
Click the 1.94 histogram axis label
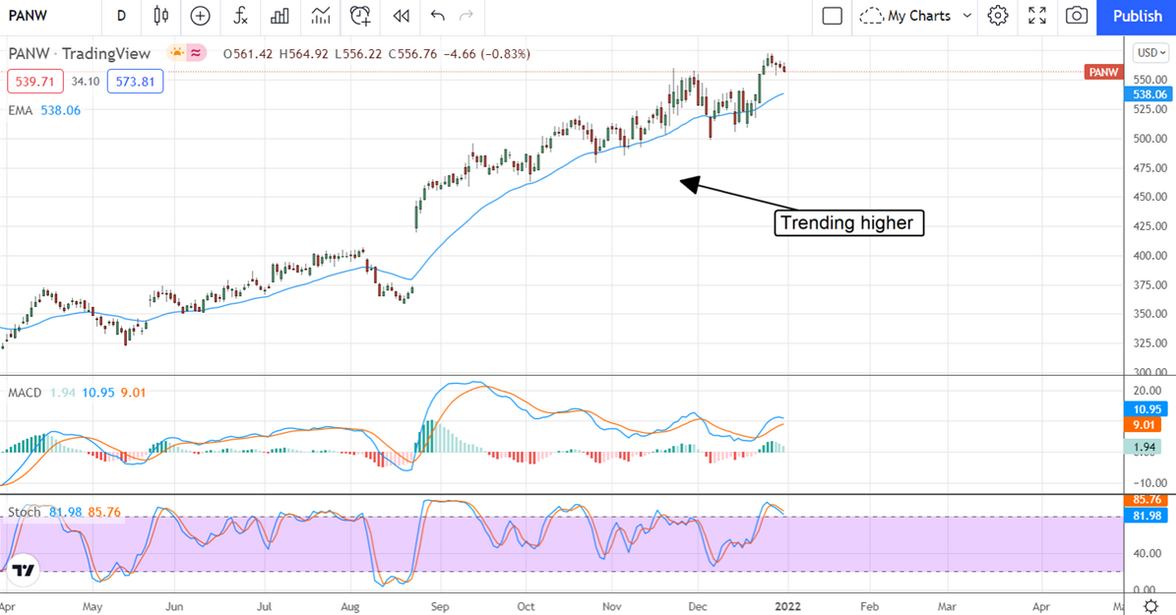coord(1143,447)
